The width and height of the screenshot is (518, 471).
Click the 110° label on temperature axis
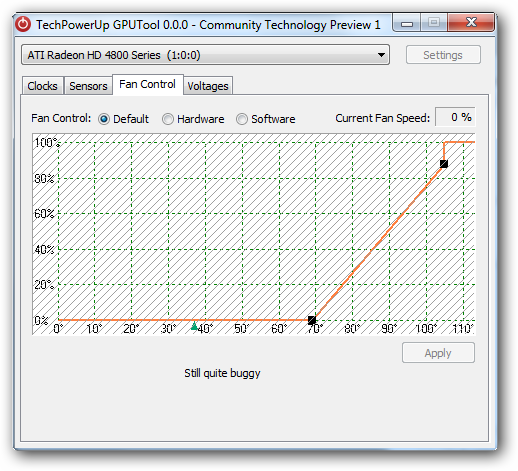(x=463, y=329)
